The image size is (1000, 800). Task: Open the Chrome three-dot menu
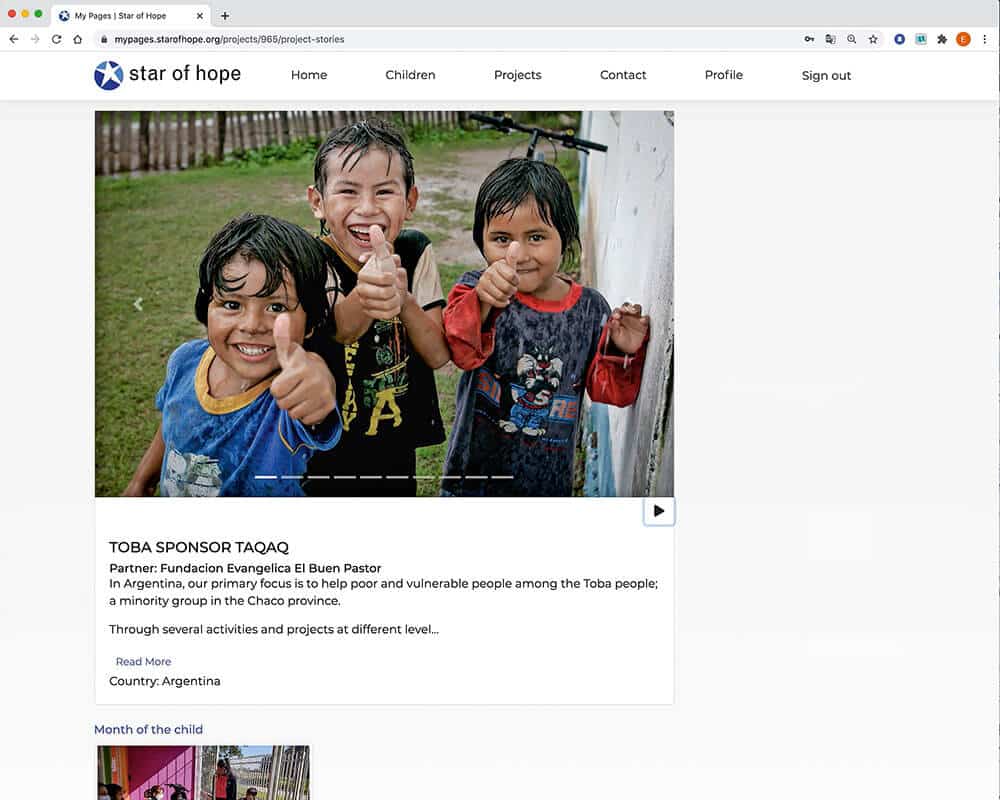click(x=985, y=39)
